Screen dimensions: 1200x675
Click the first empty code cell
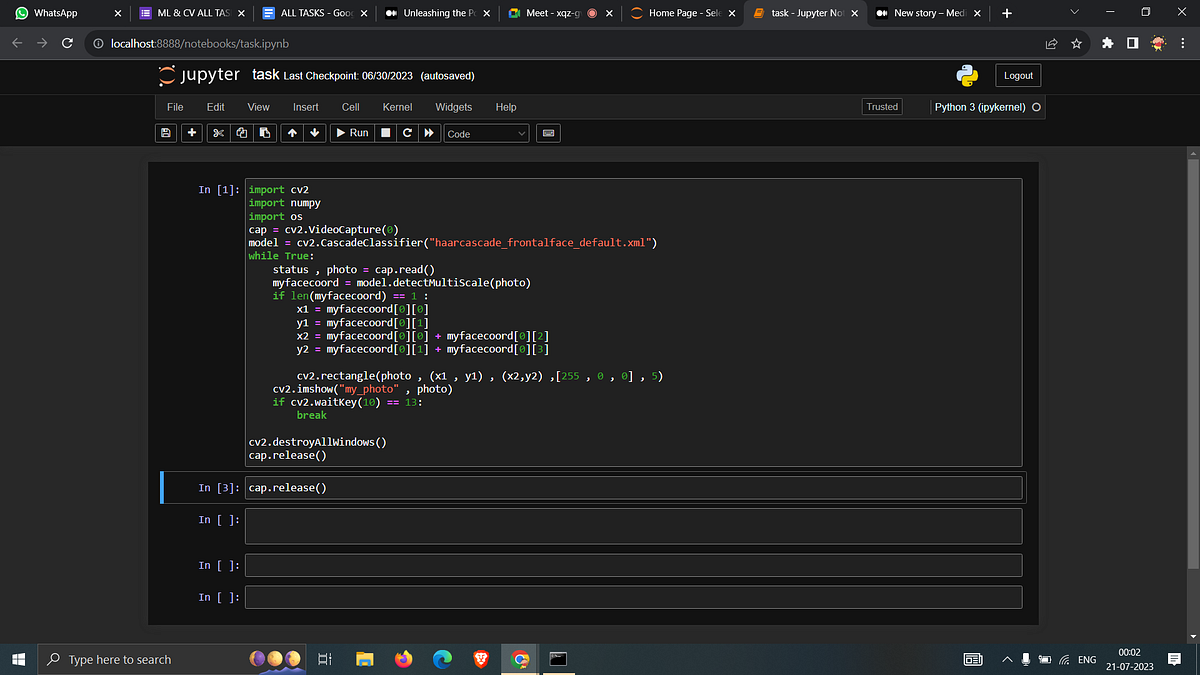[x=633, y=526]
